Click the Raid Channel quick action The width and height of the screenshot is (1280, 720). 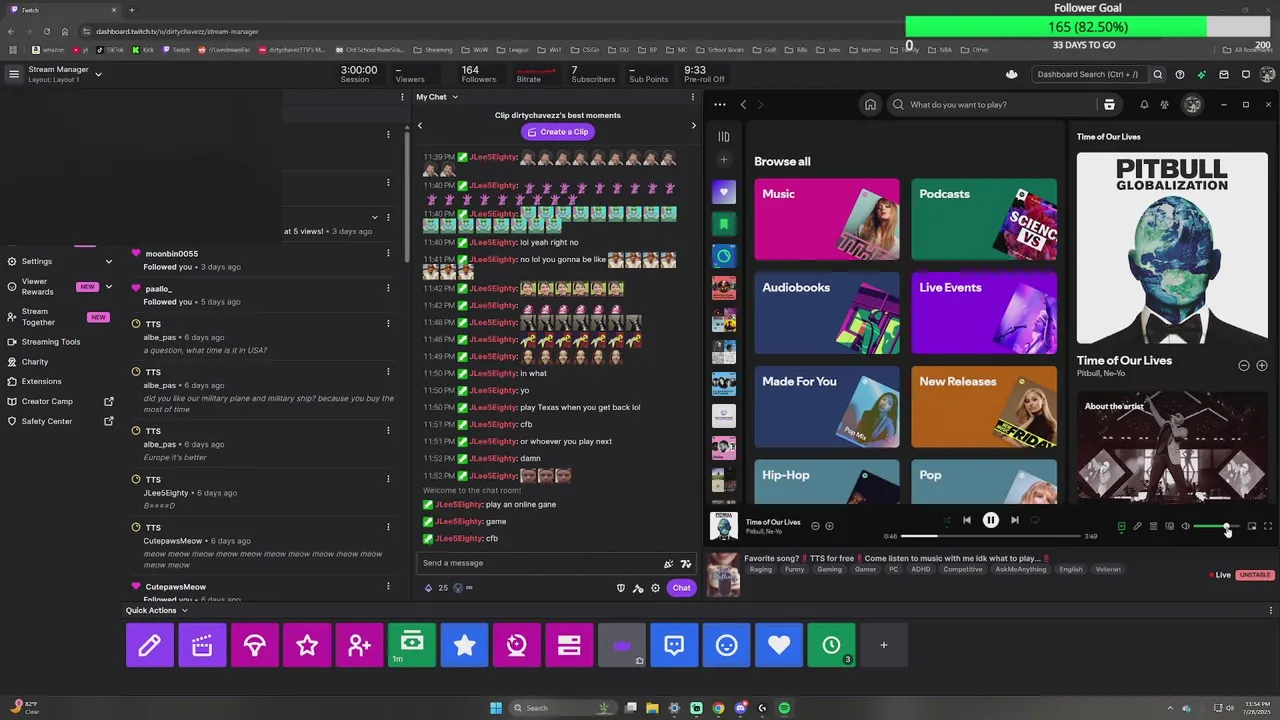pos(254,645)
